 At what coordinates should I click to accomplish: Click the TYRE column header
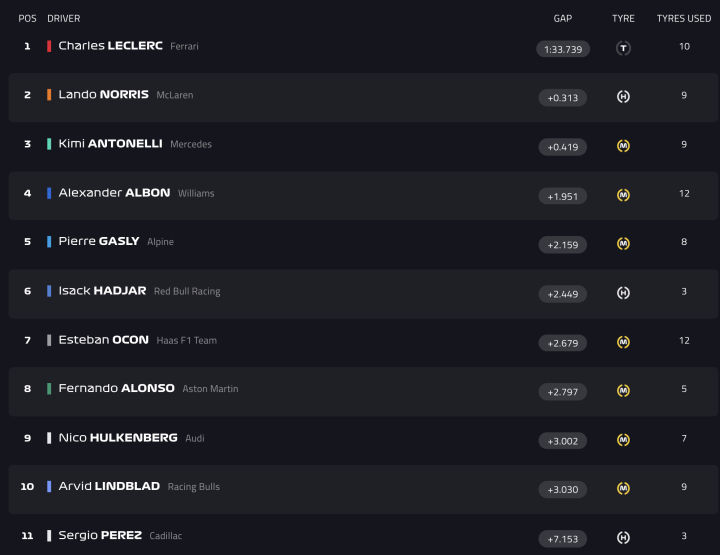[x=623, y=18]
